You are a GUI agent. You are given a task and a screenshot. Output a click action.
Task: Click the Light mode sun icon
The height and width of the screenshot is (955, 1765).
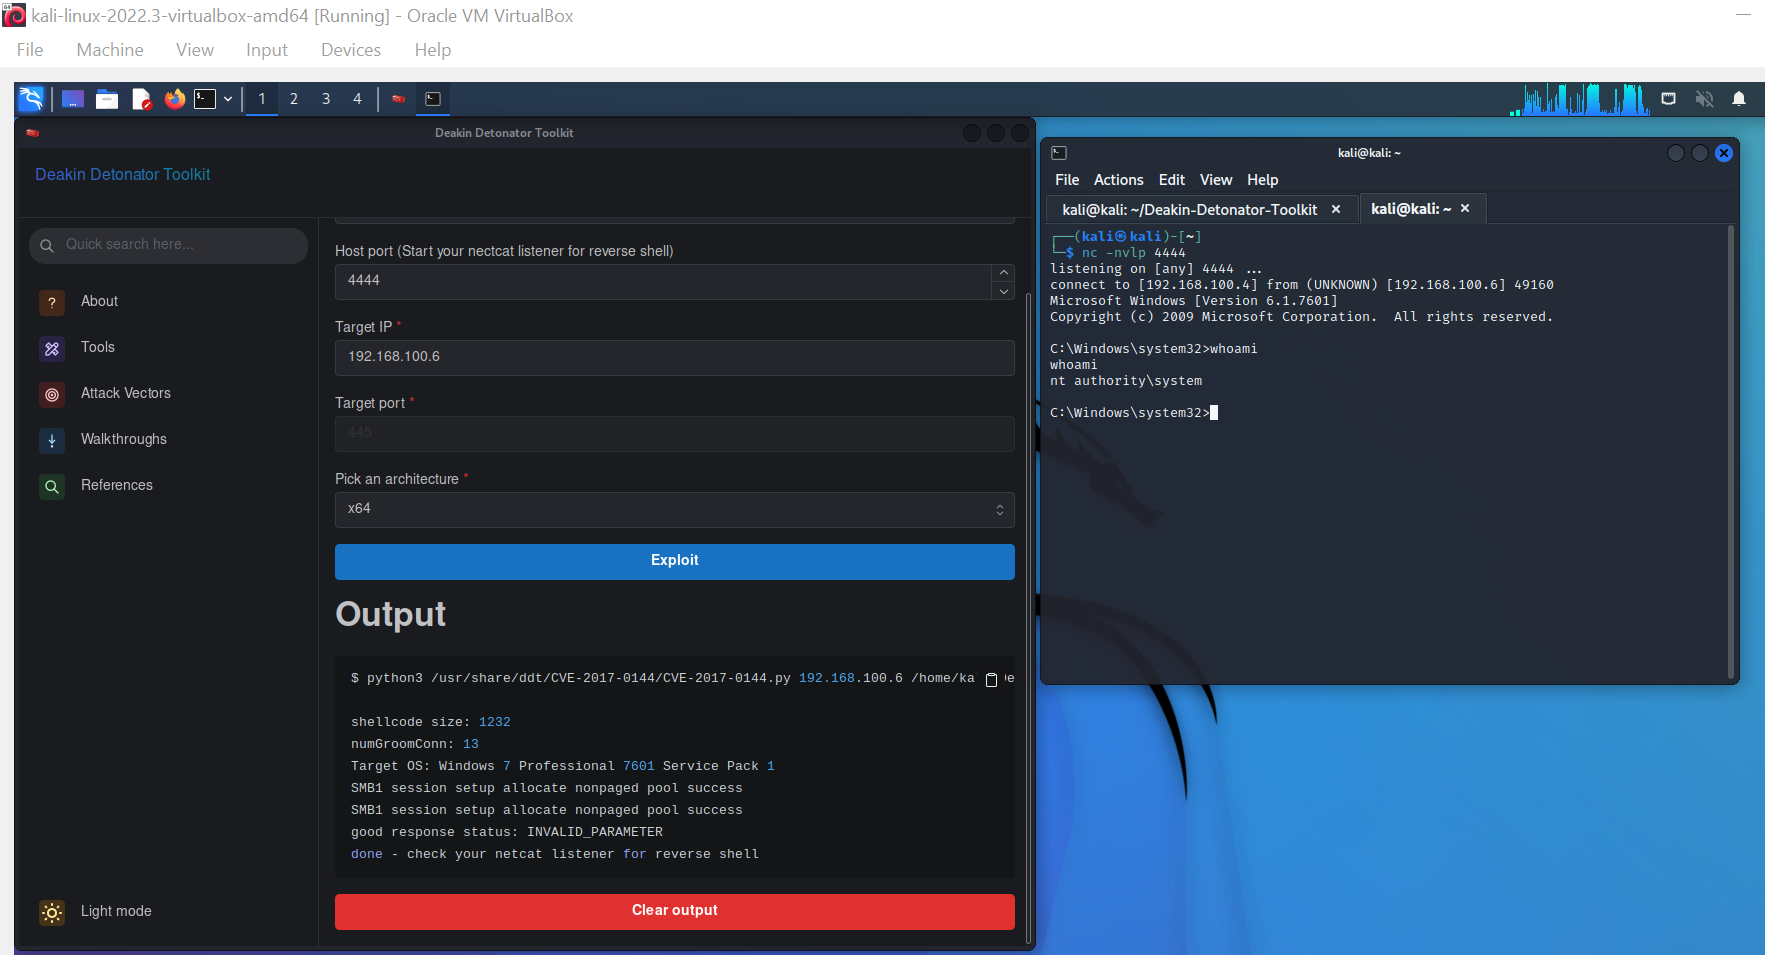(52, 912)
